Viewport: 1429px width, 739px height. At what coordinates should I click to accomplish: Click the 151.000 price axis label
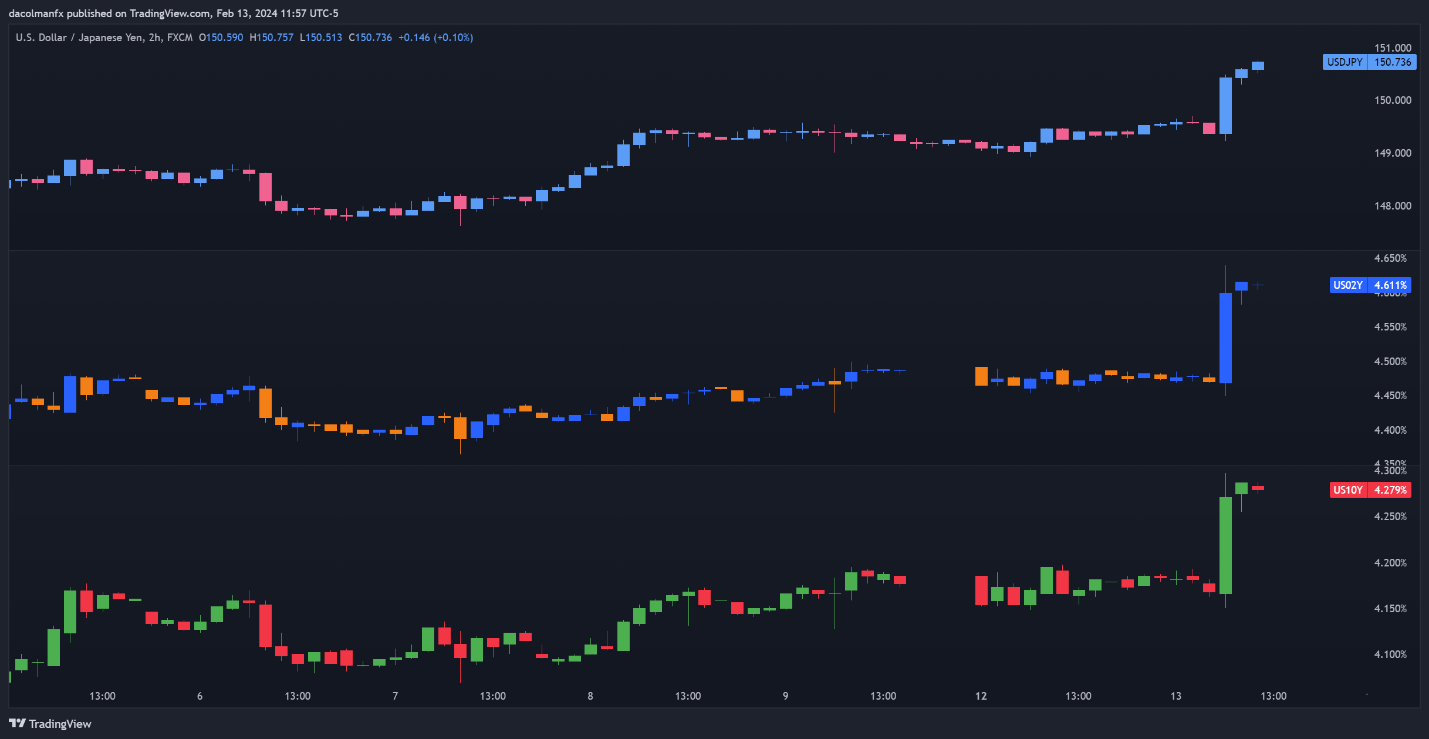1392,48
